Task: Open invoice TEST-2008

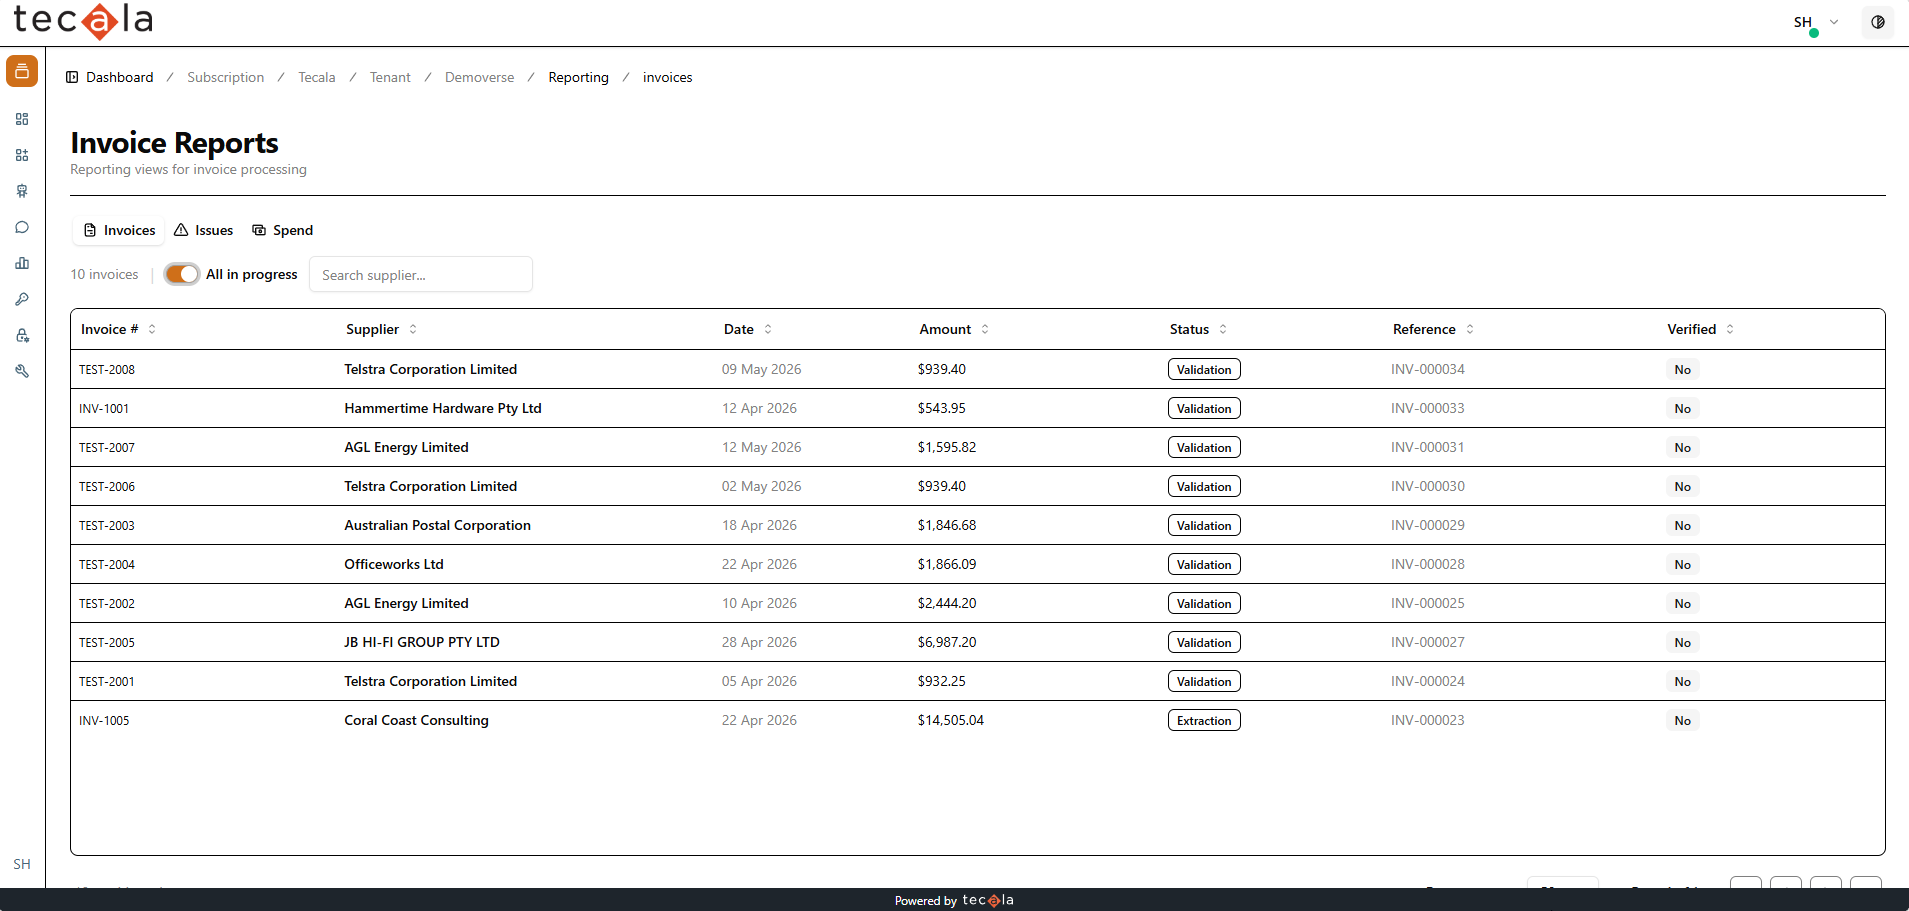Action: coord(107,369)
